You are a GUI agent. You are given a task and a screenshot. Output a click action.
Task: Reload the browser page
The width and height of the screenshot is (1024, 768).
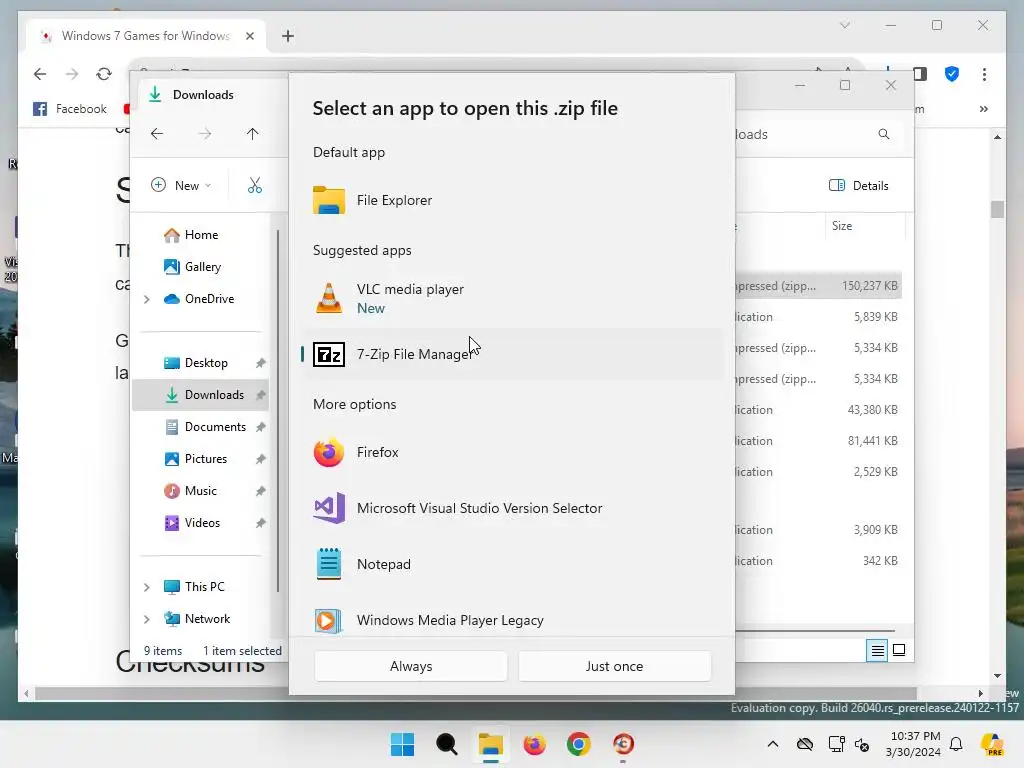pyautogui.click(x=104, y=74)
